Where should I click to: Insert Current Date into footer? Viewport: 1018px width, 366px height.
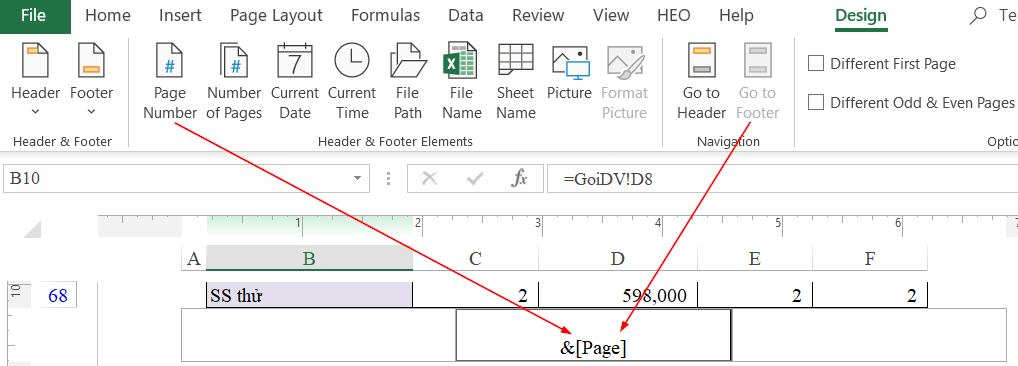tap(295, 81)
